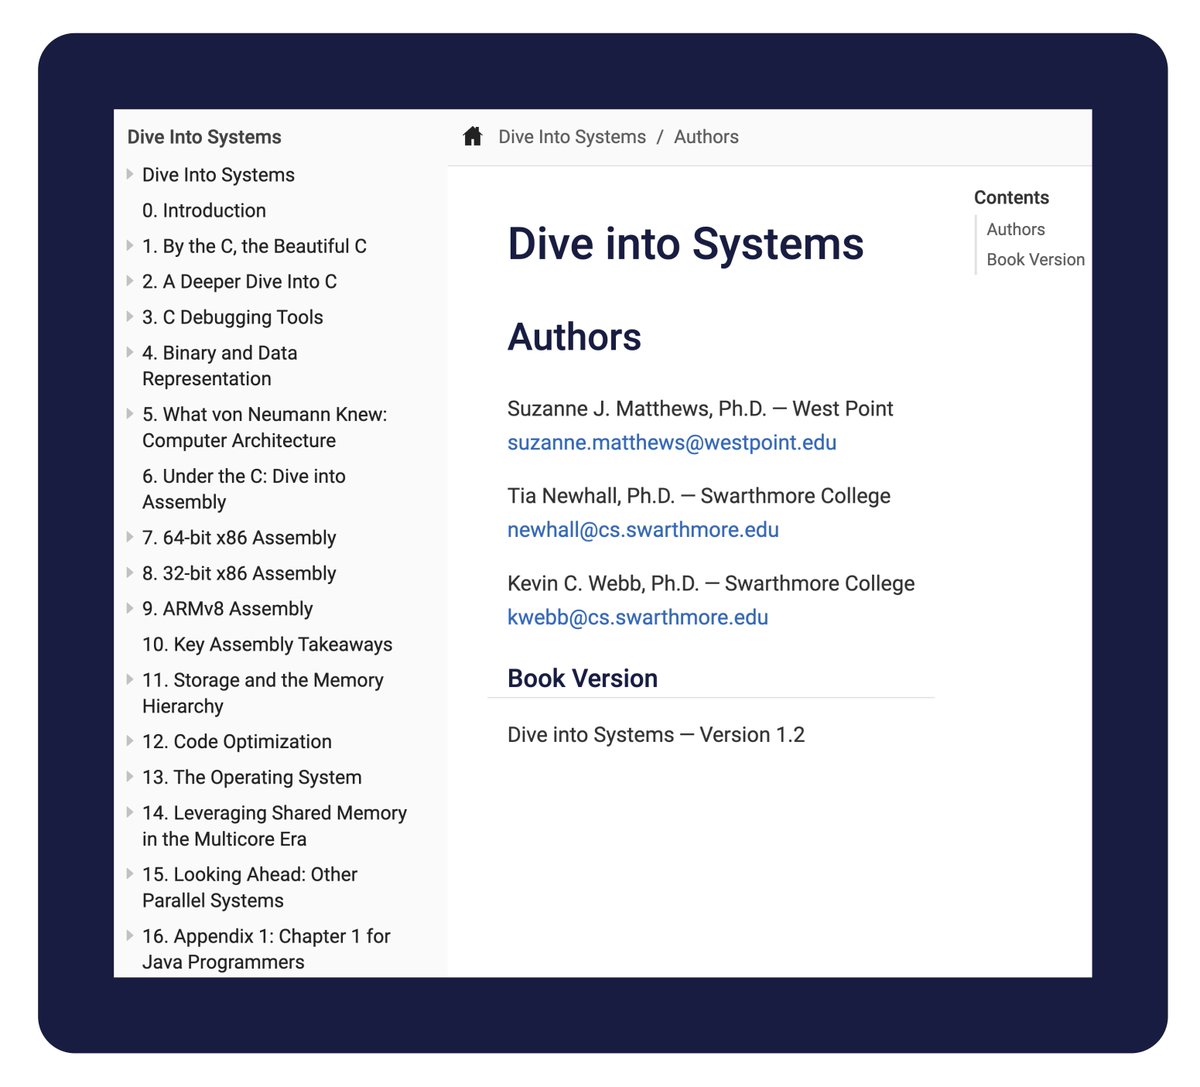
Task: Expand chapter 12 Code Optimization arrow
Action: pos(130,741)
